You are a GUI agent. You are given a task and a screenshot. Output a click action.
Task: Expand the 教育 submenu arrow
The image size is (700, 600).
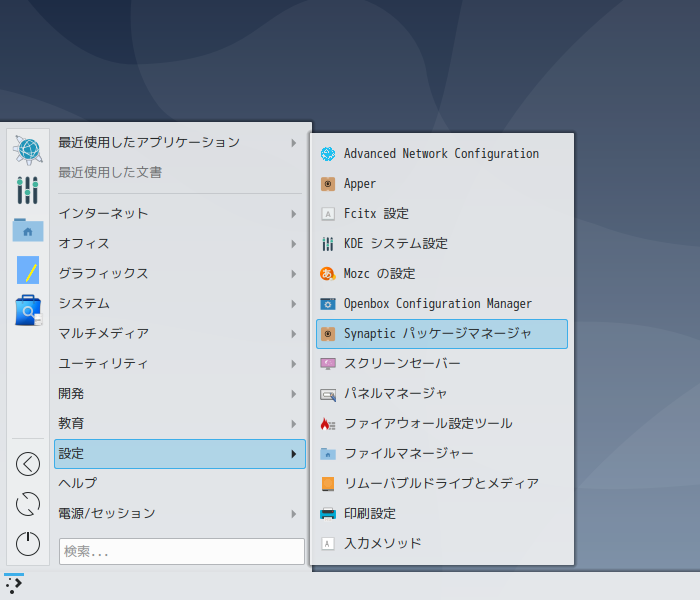coord(294,424)
